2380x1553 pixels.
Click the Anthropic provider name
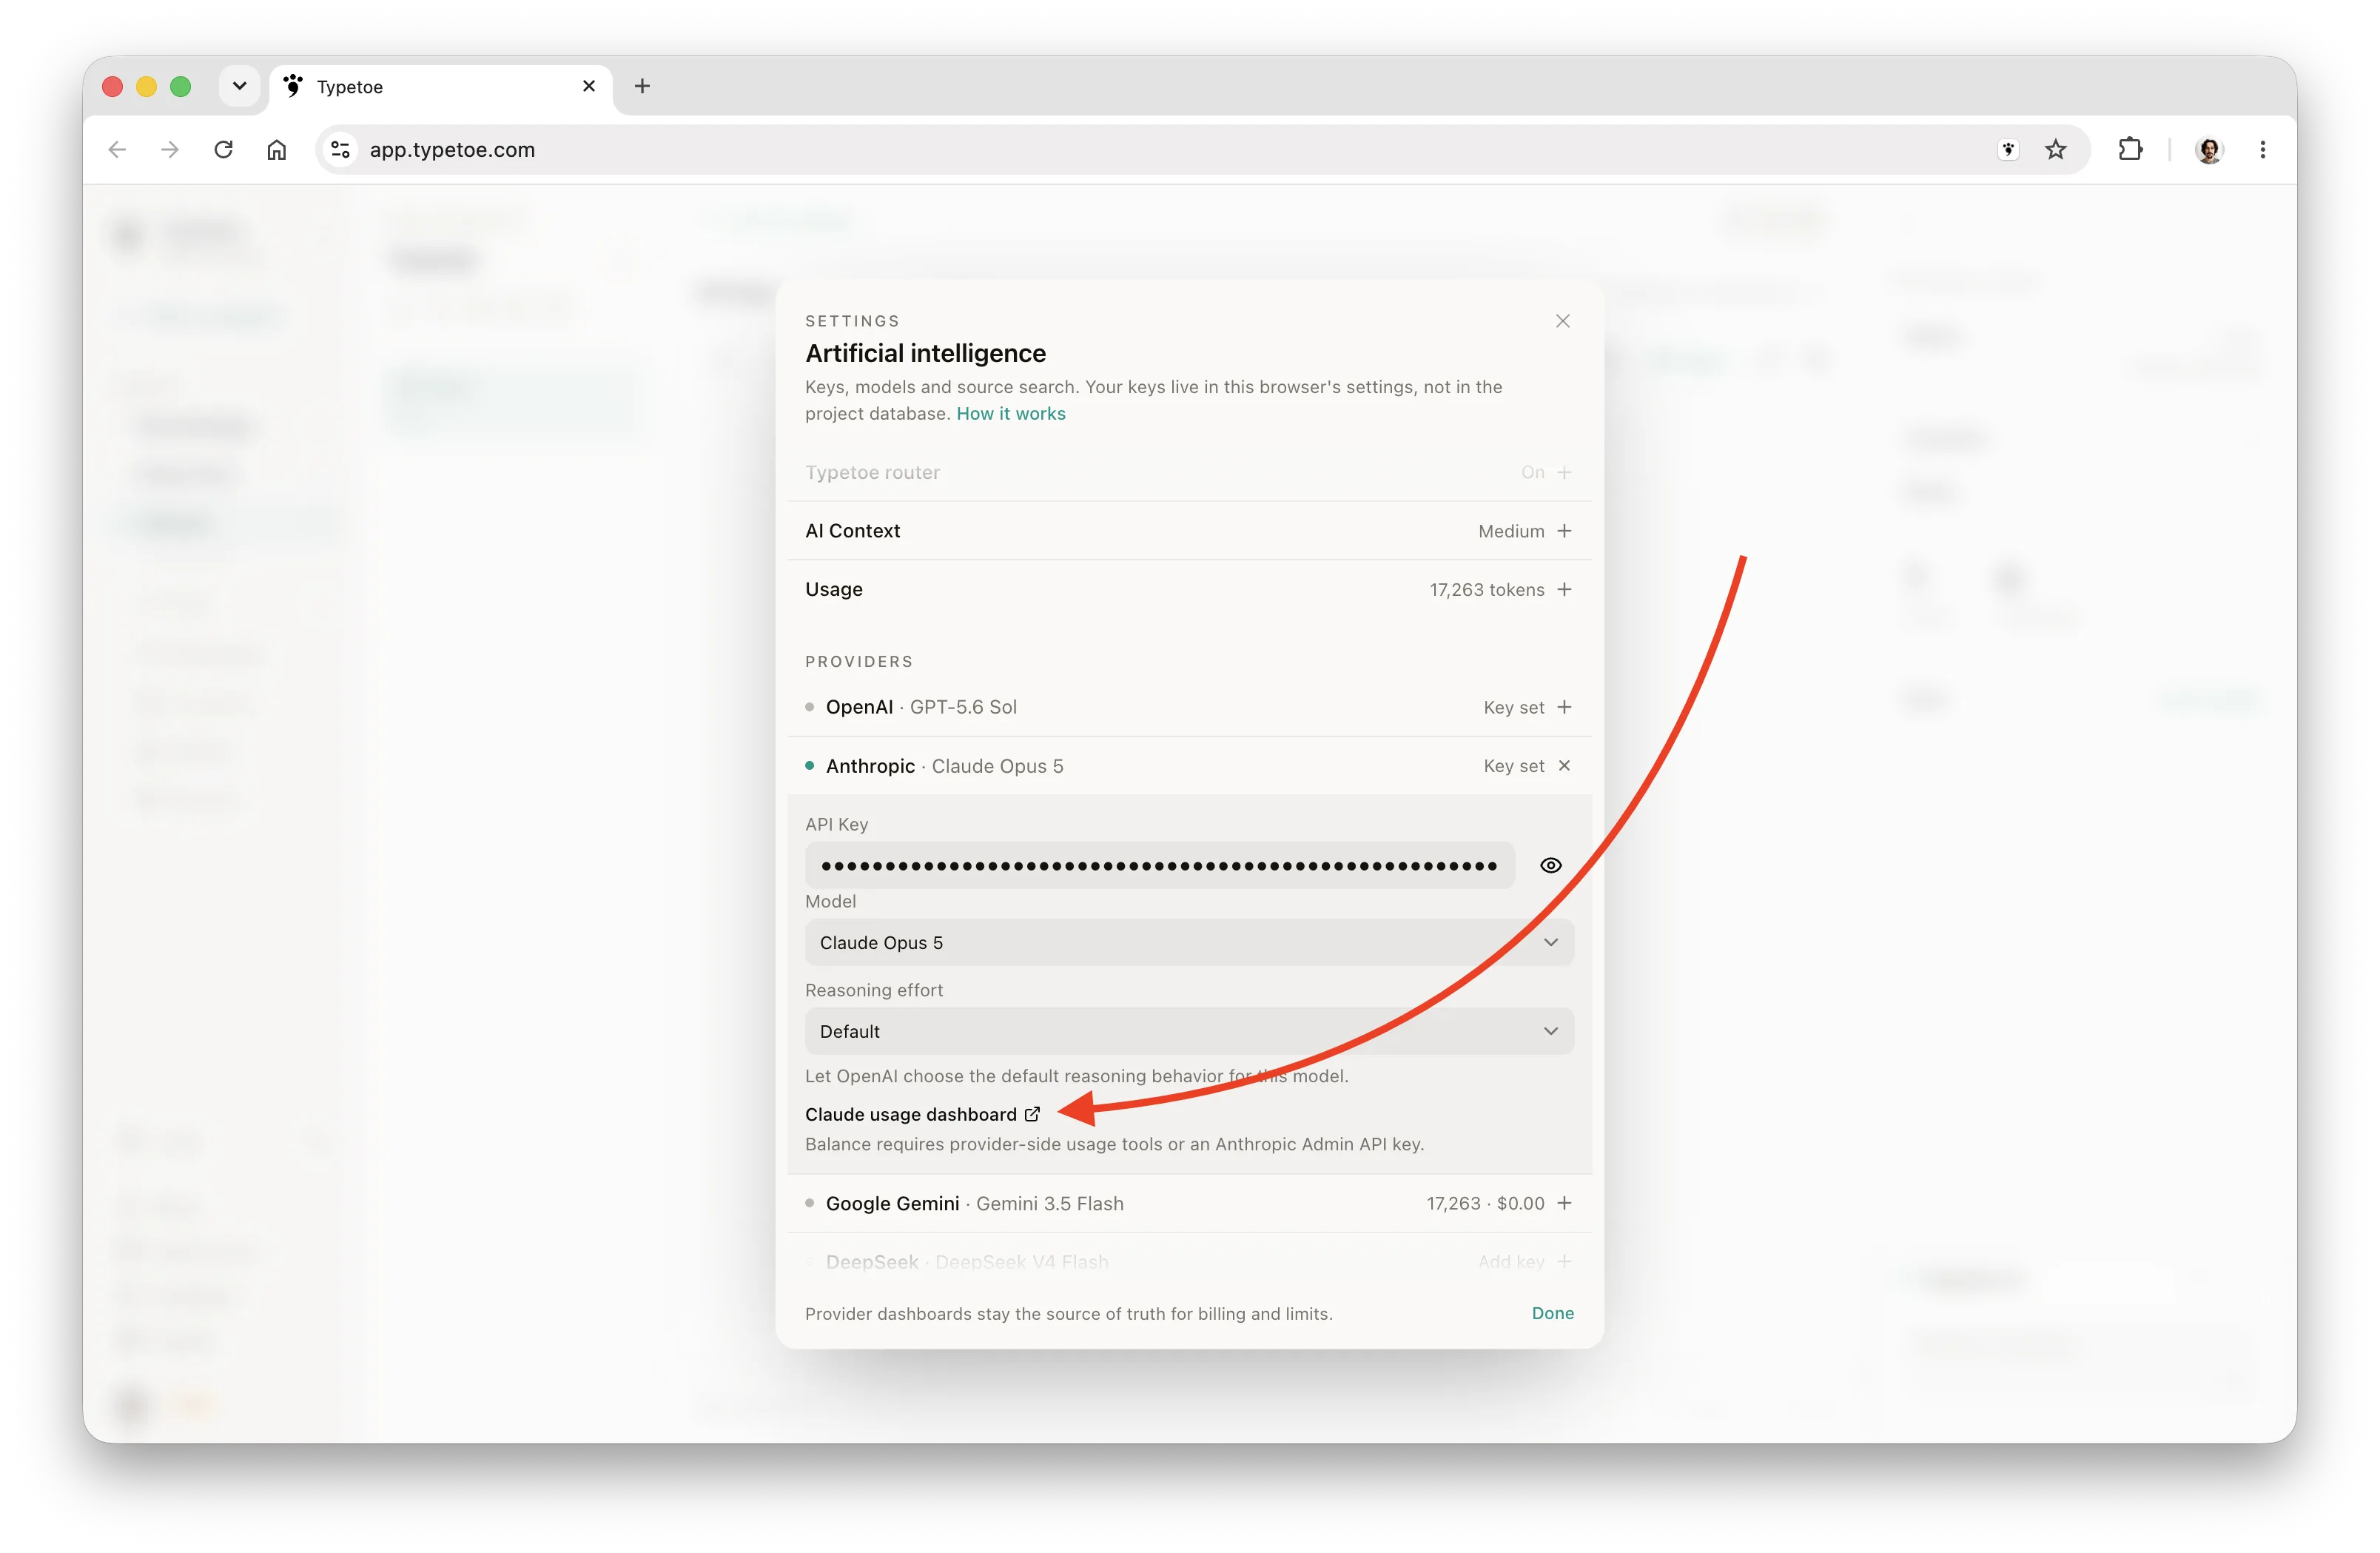click(x=870, y=766)
